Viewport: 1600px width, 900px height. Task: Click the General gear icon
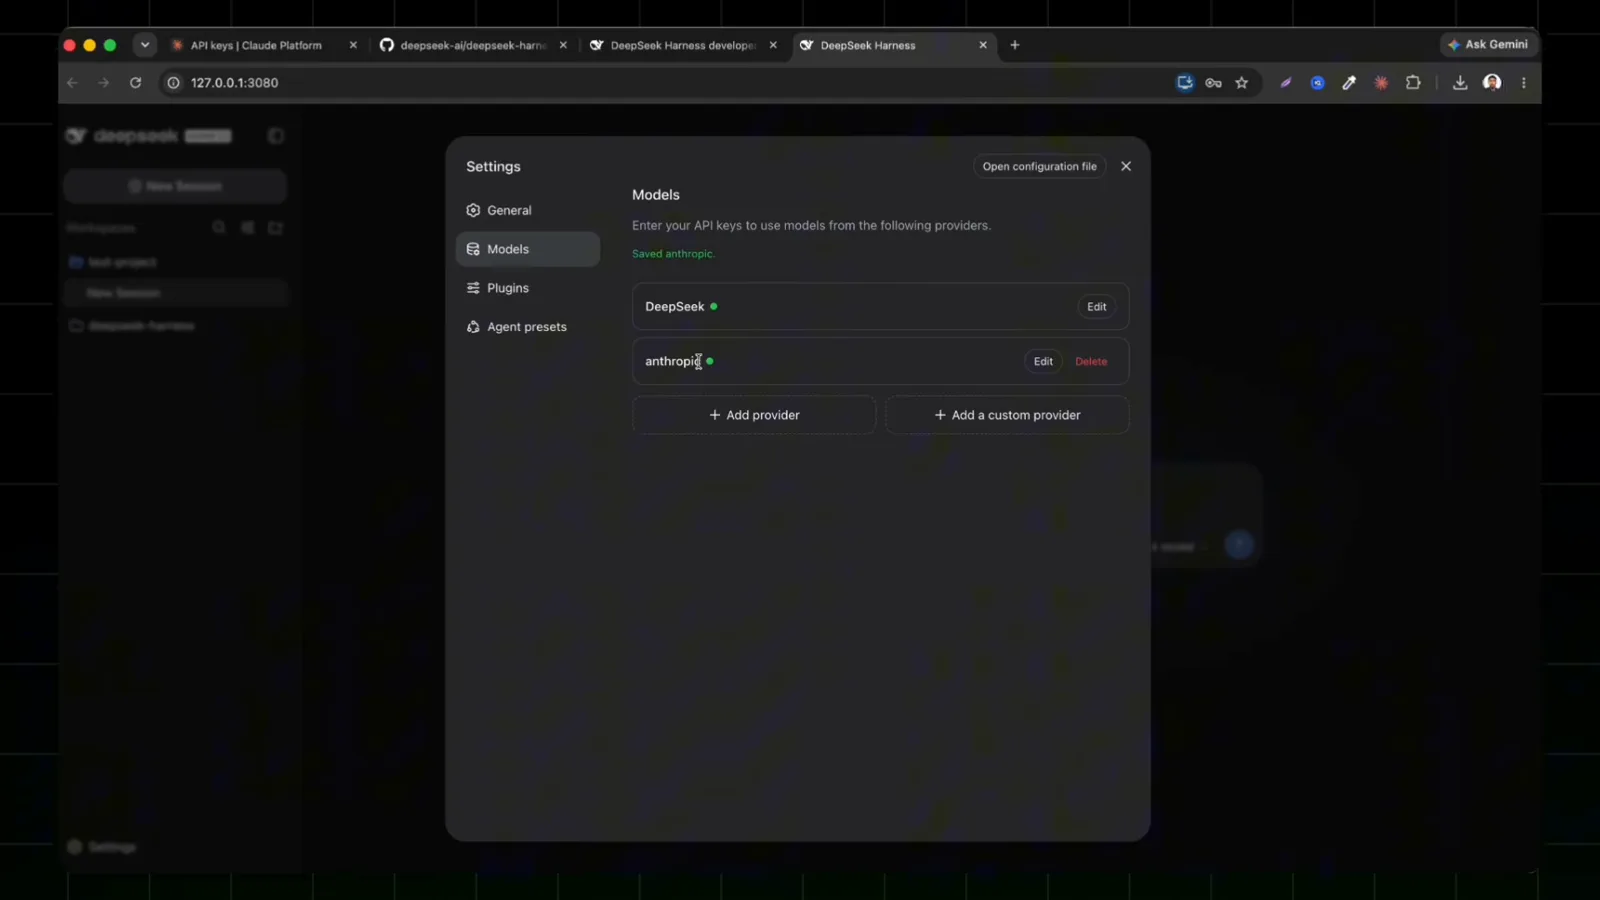473,210
